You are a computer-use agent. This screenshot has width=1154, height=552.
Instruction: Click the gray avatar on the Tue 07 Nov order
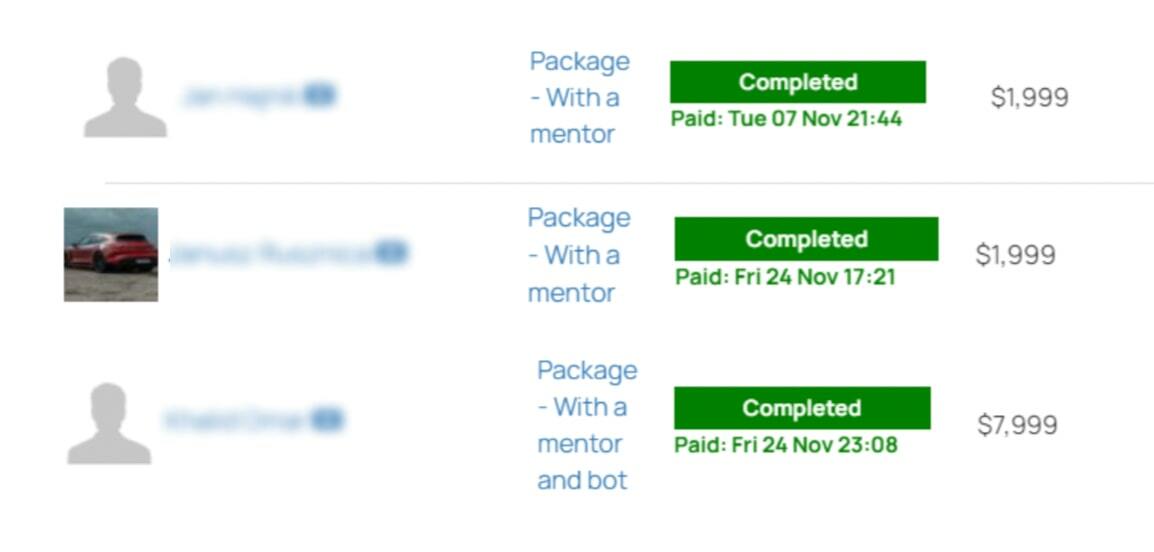tap(125, 97)
